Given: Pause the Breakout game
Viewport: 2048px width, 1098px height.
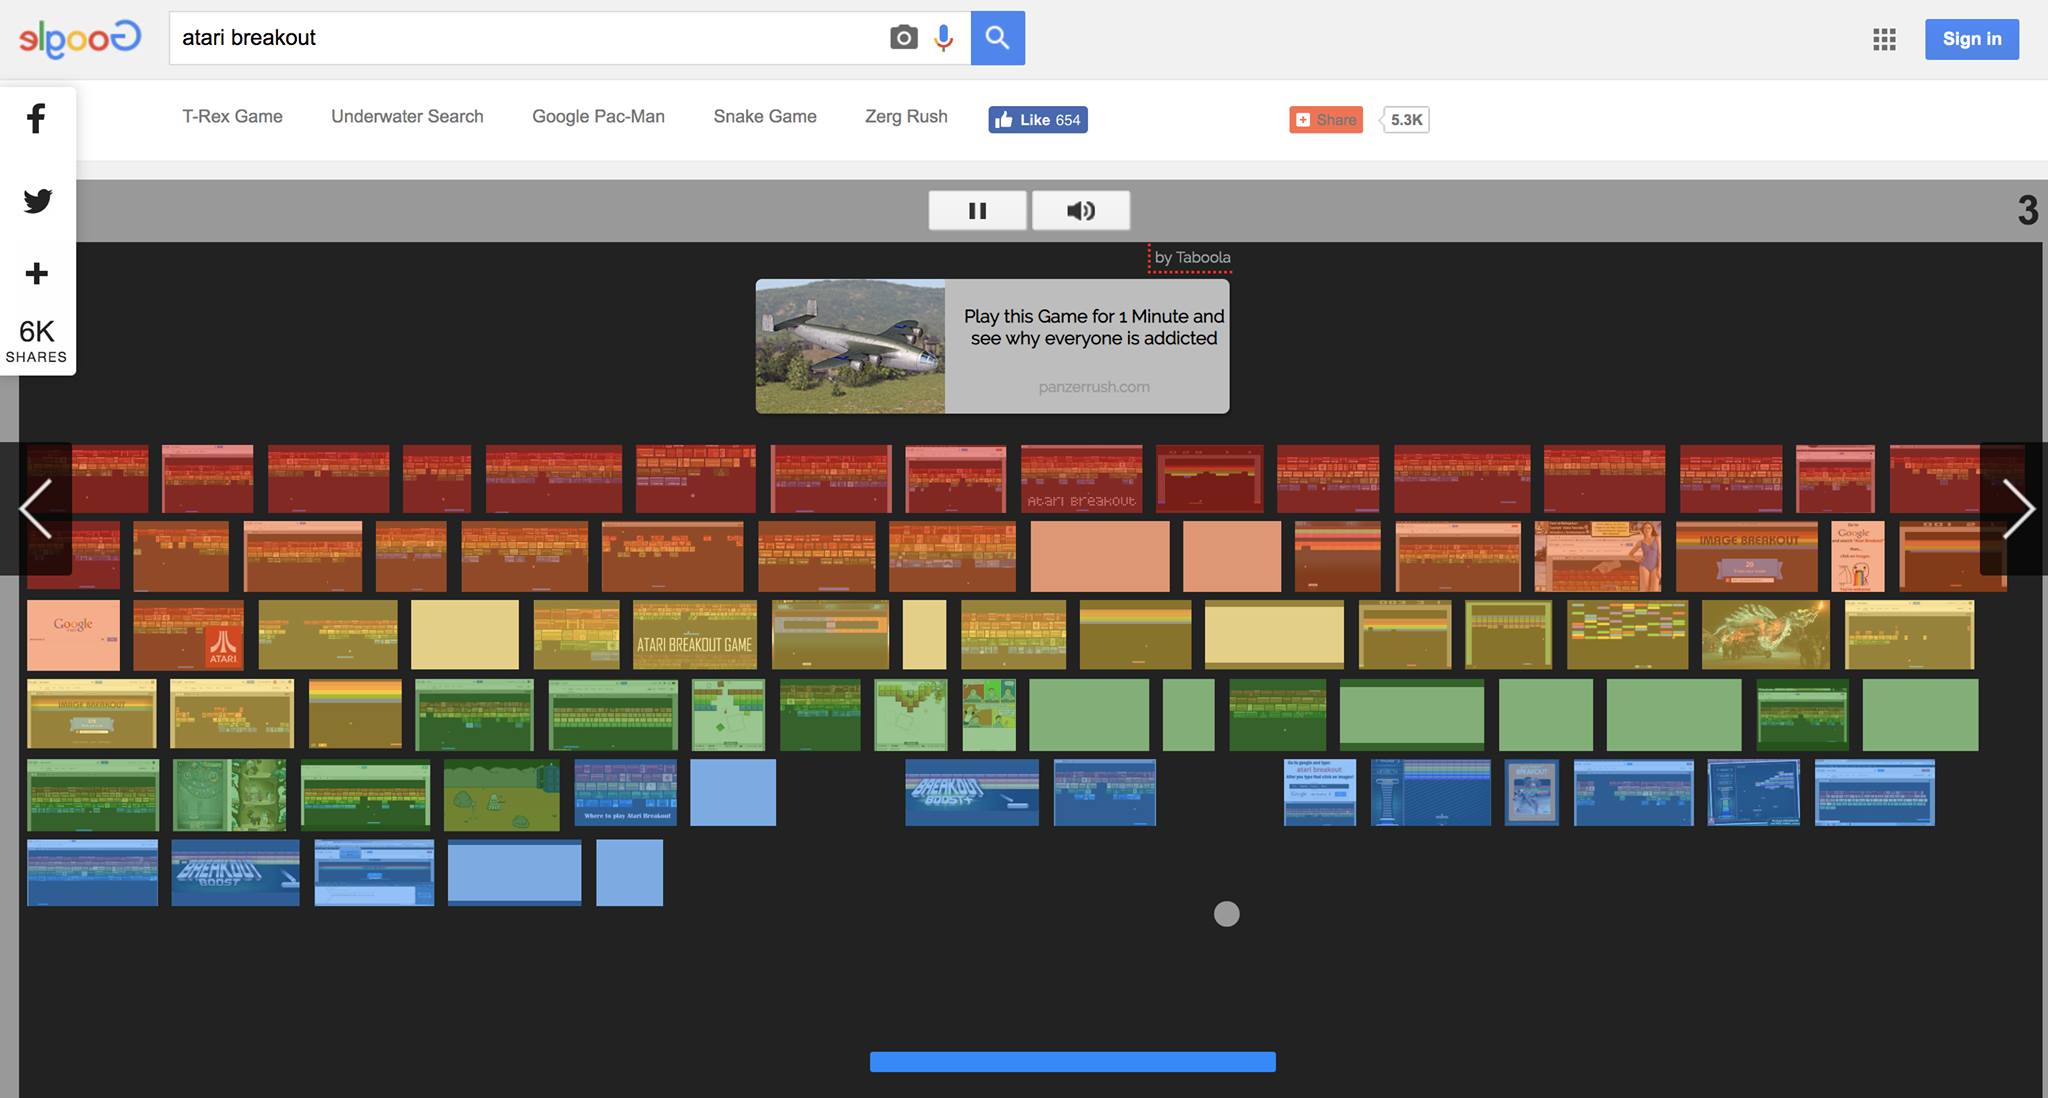Looking at the screenshot, I should click(x=977, y=210).
